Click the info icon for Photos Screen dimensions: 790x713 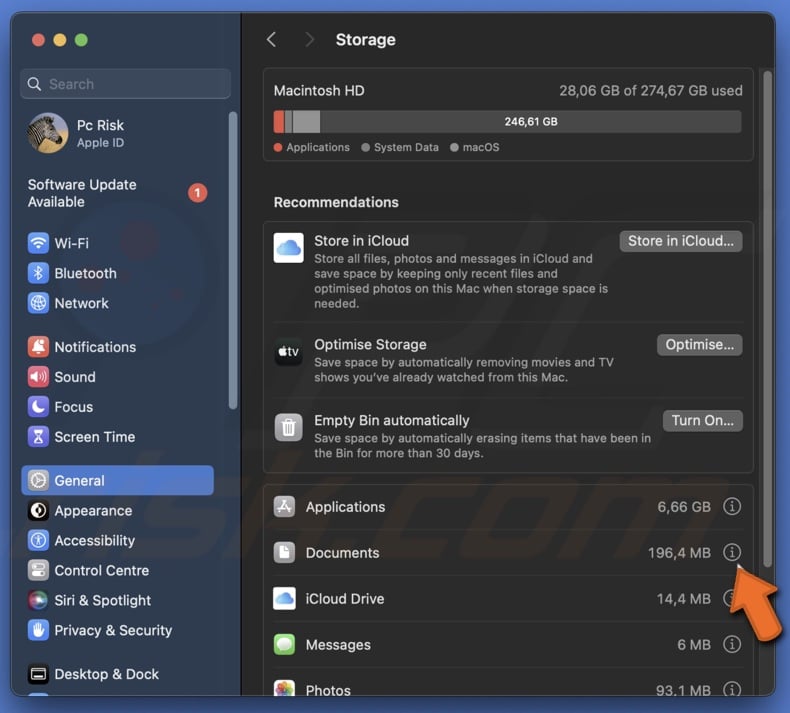point(732,689)
